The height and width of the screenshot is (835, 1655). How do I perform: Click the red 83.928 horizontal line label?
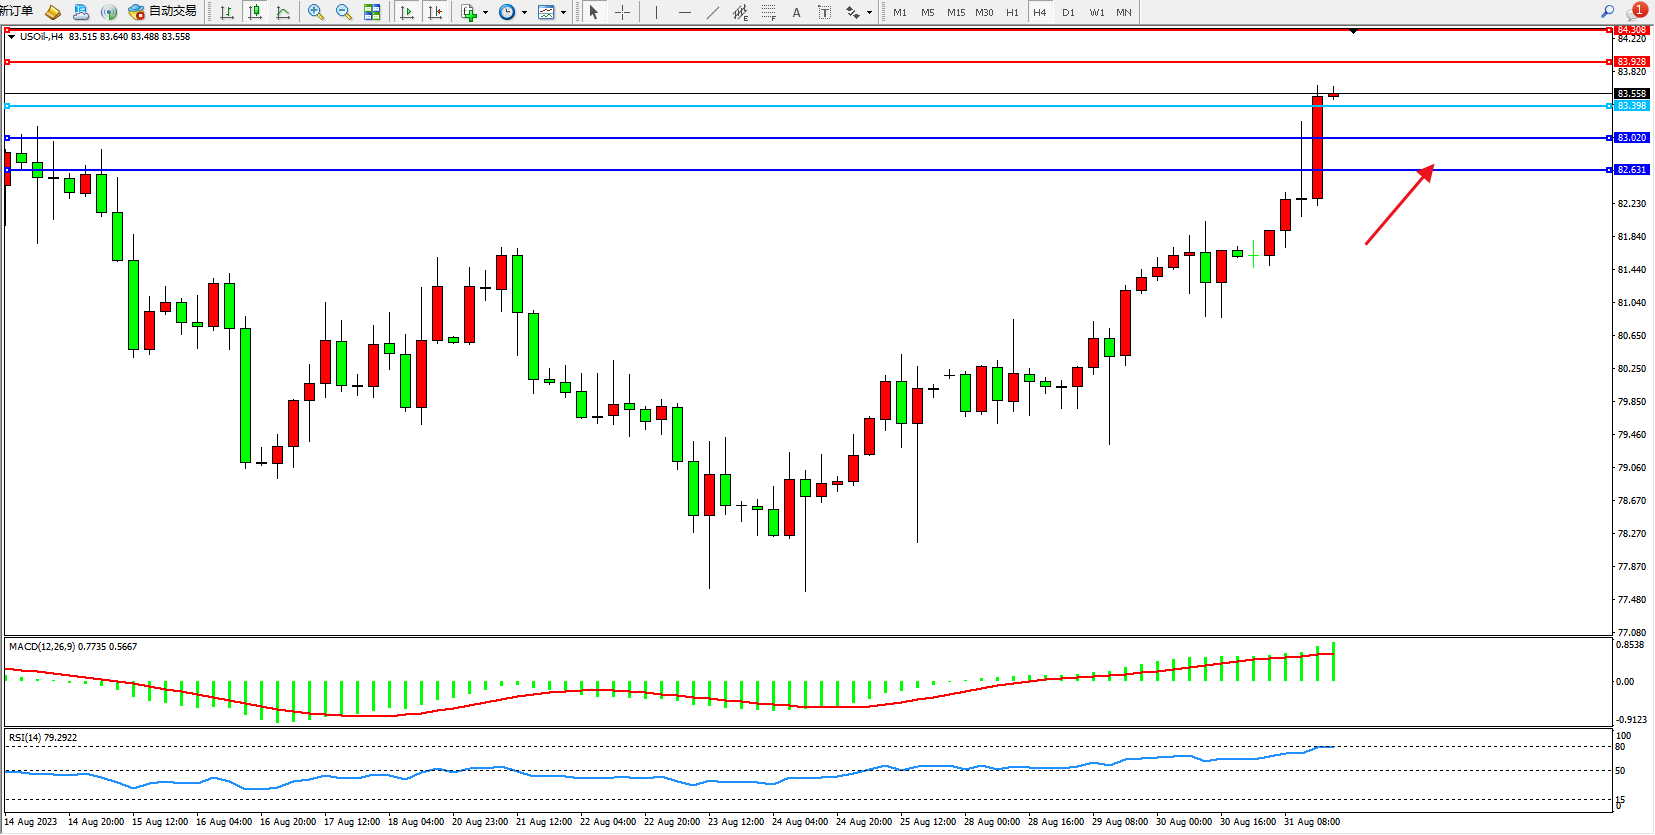click(x=1631, y=62)
